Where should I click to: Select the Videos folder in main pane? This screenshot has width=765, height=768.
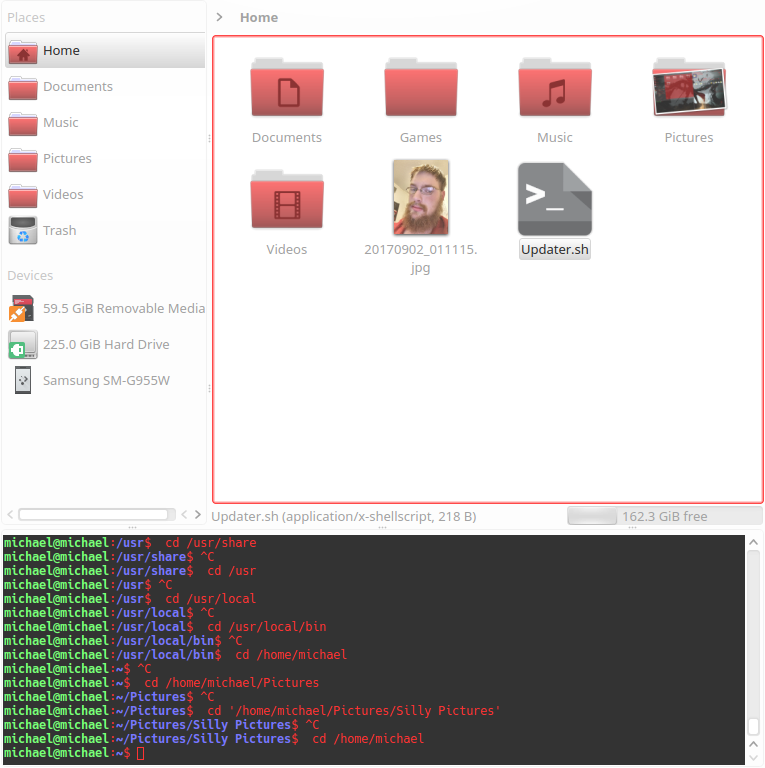click(287, 200)
